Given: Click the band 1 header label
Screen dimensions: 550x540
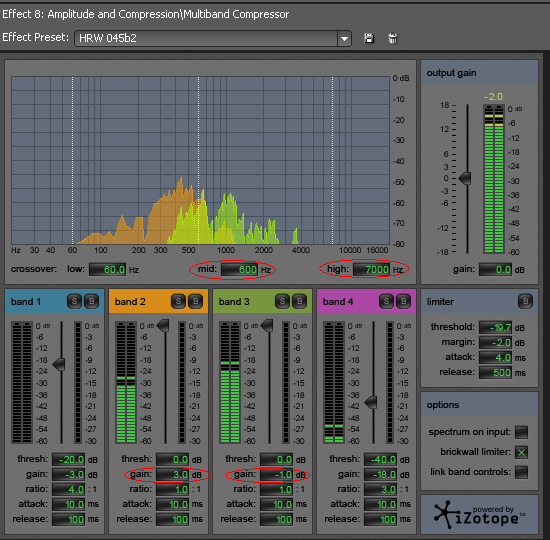Looking at the screenshot, I should (26, 302).
